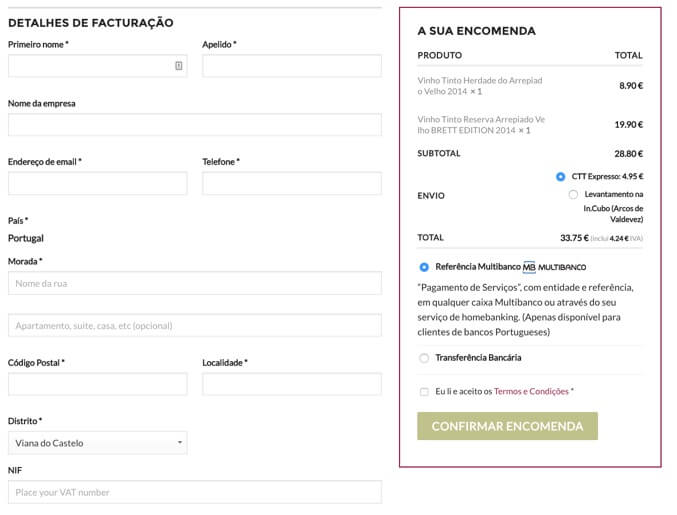Screen dimensions: 677x515
Task: Click the Multibanco MB logo icon
Action: coord(529,267)
